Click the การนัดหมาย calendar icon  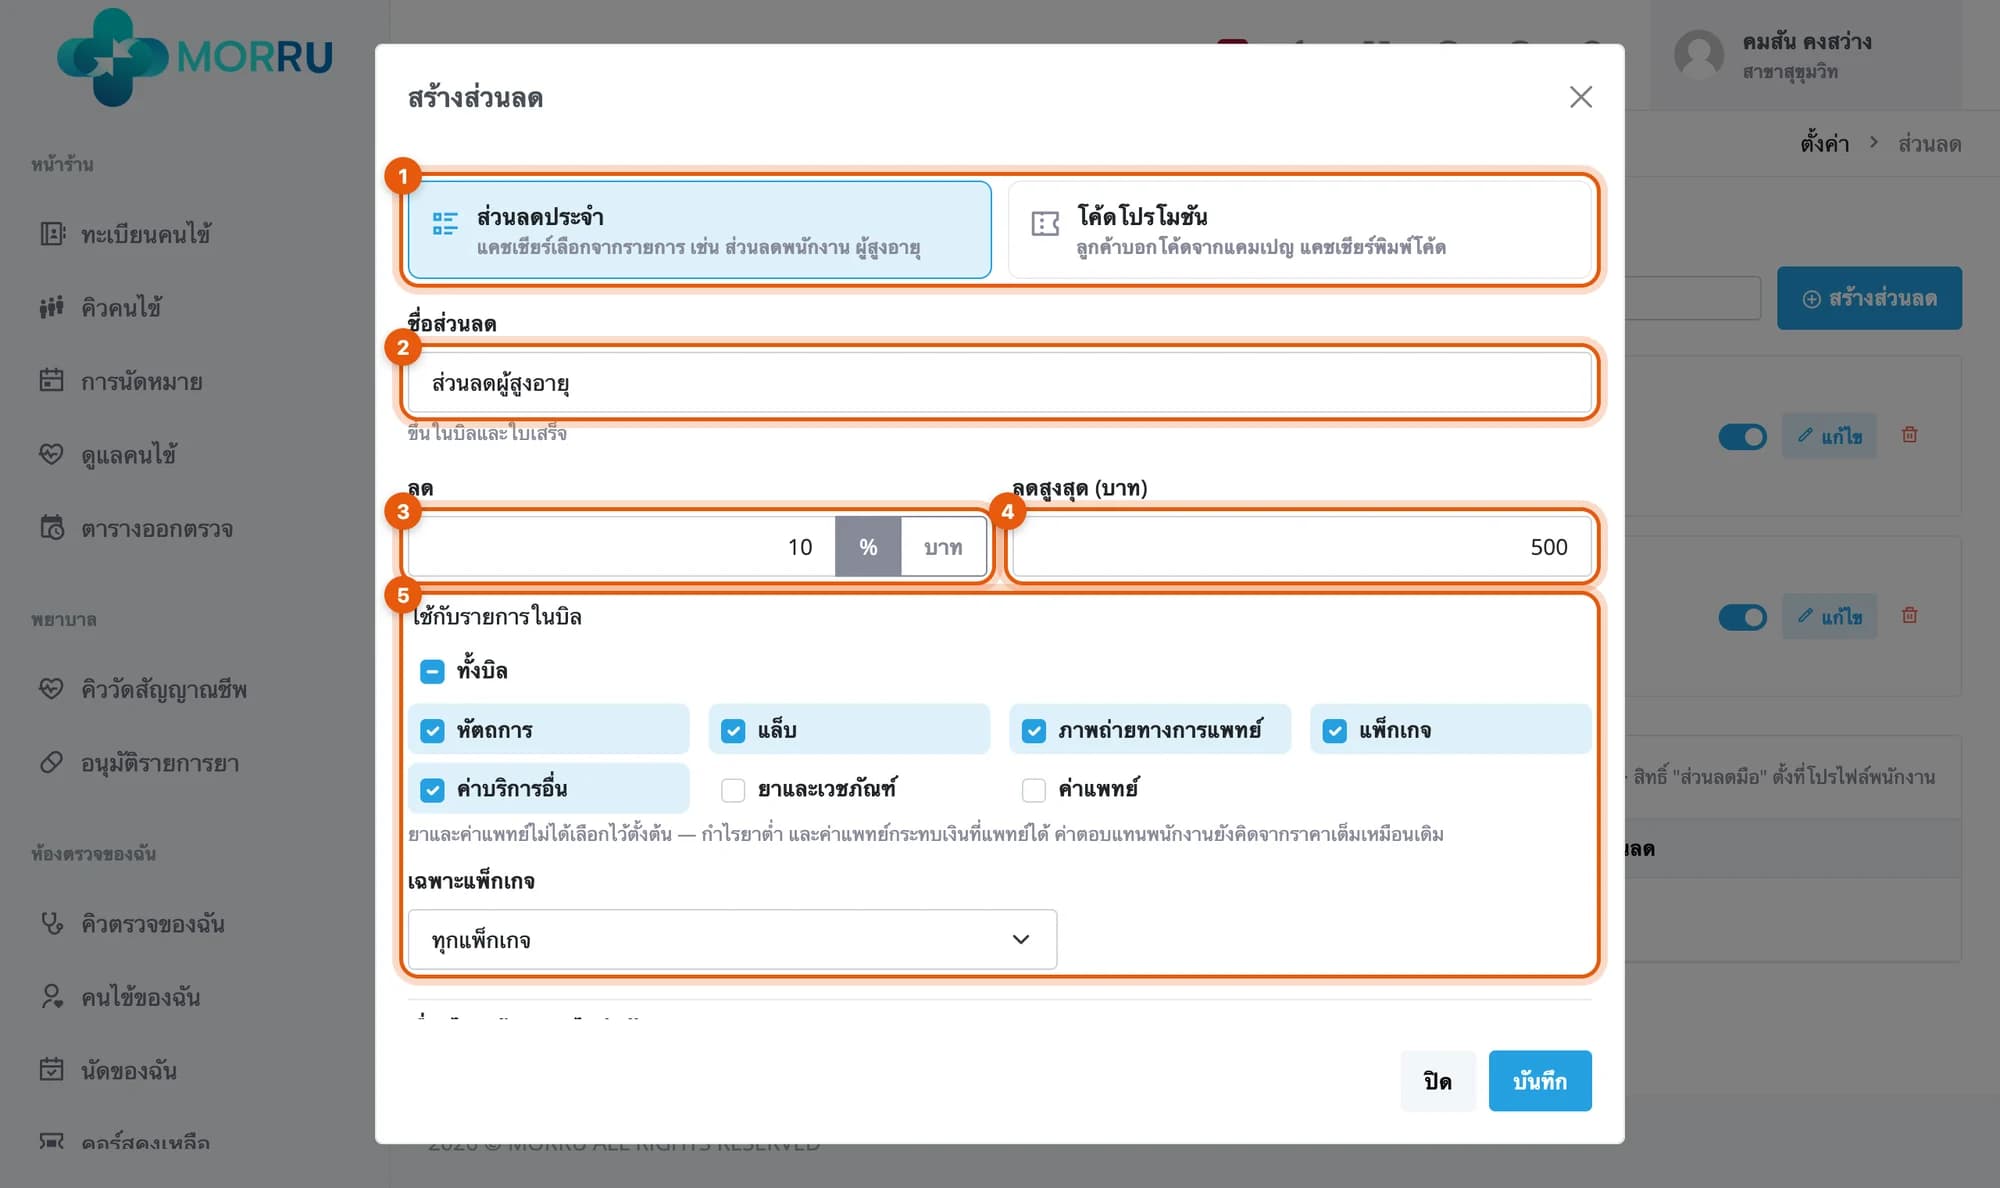coord(52,381)
